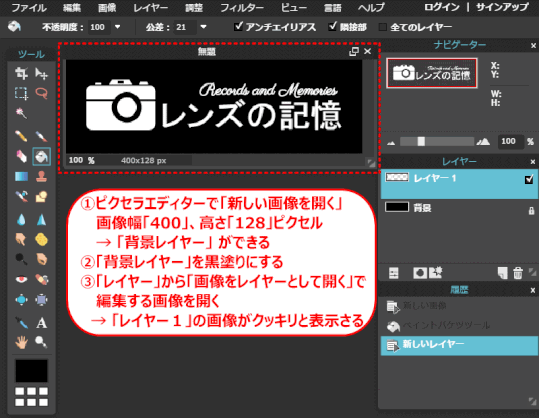This screenshot has height=418, width=539.
Task: Click the 公差 value field
Action: (x=185, y=27)
